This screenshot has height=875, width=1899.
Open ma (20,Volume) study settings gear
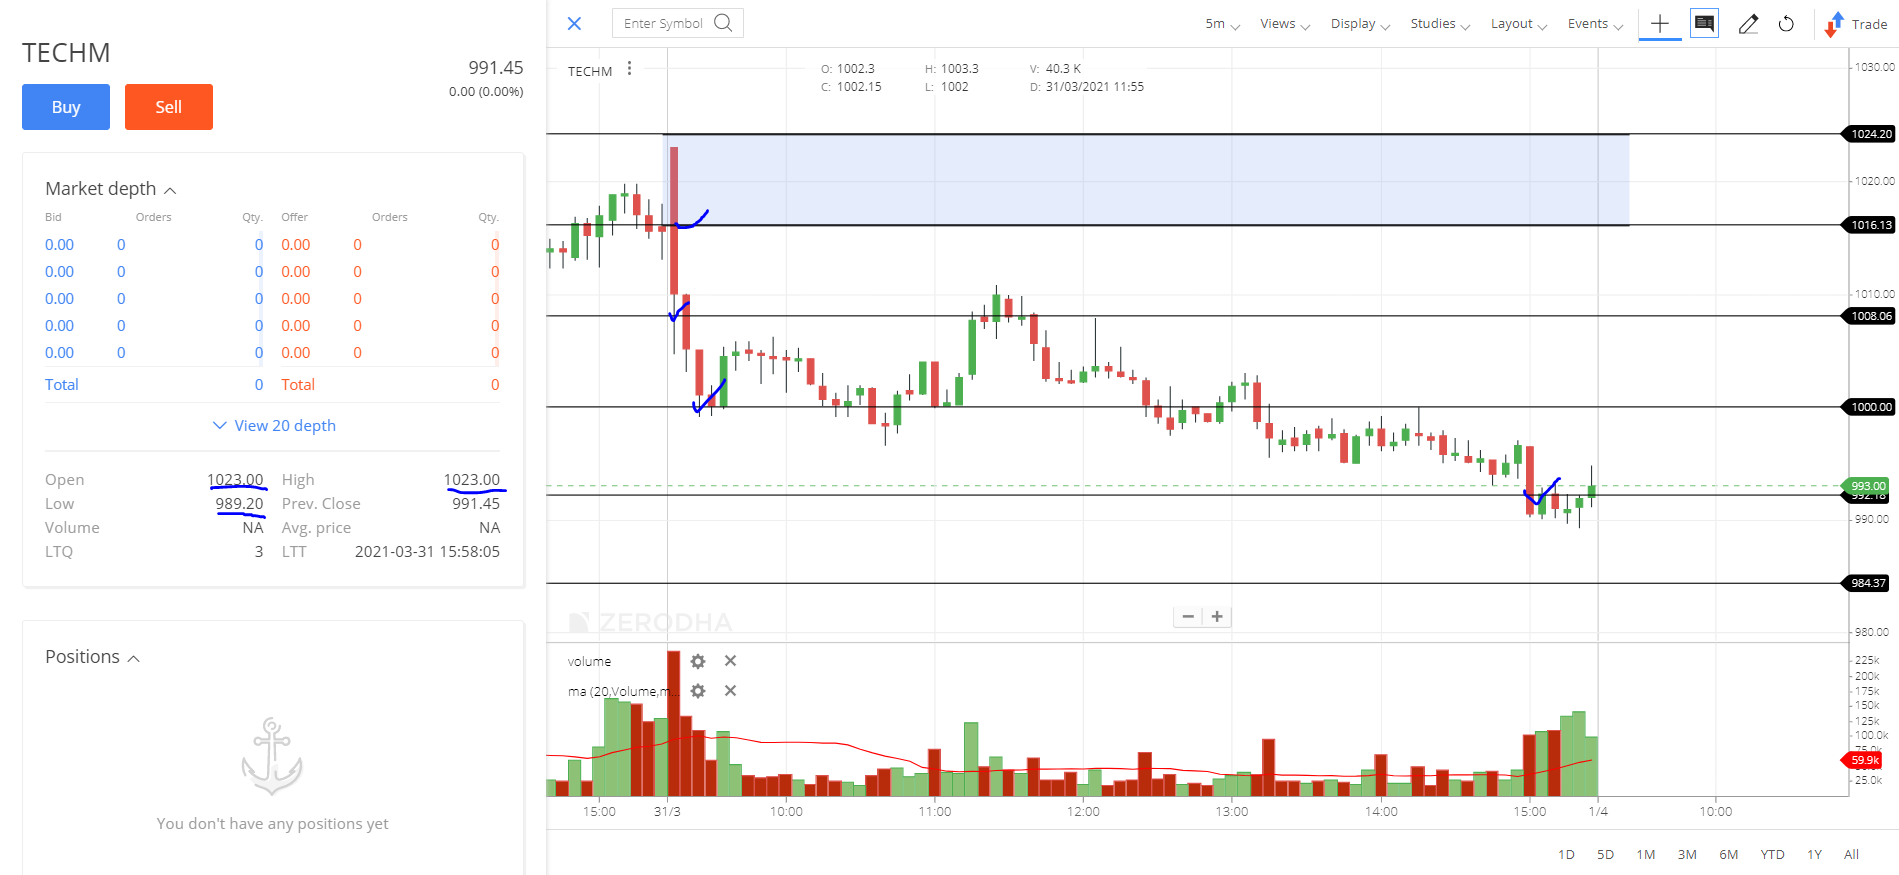[x=698, y=691]
